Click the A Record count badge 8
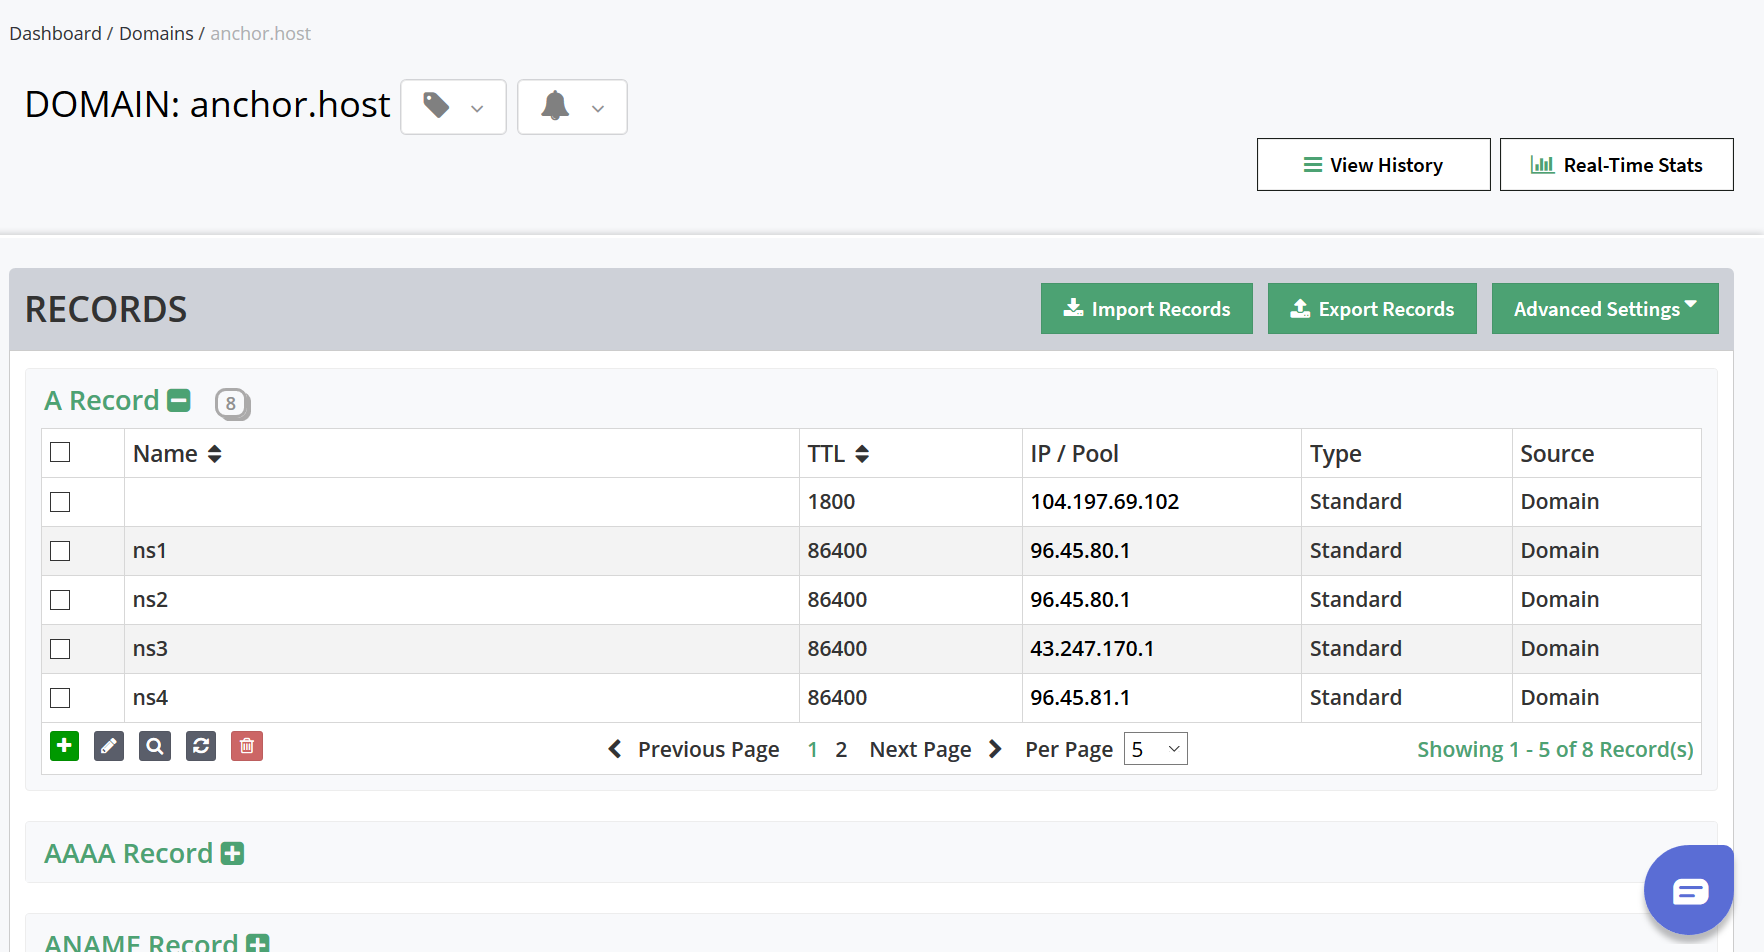Viewport: 1764px width, 952px height. point(231,403)
